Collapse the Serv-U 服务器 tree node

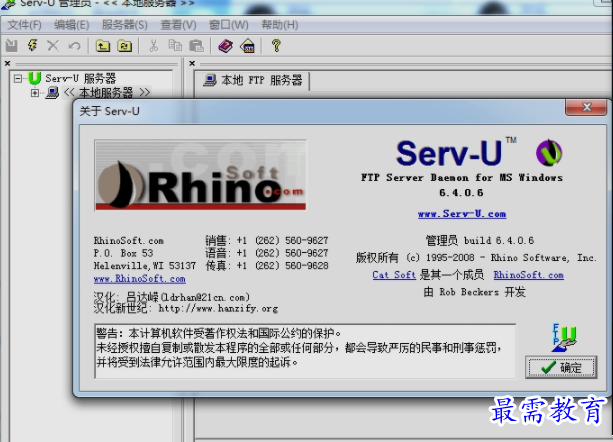(x=18, y=79)
